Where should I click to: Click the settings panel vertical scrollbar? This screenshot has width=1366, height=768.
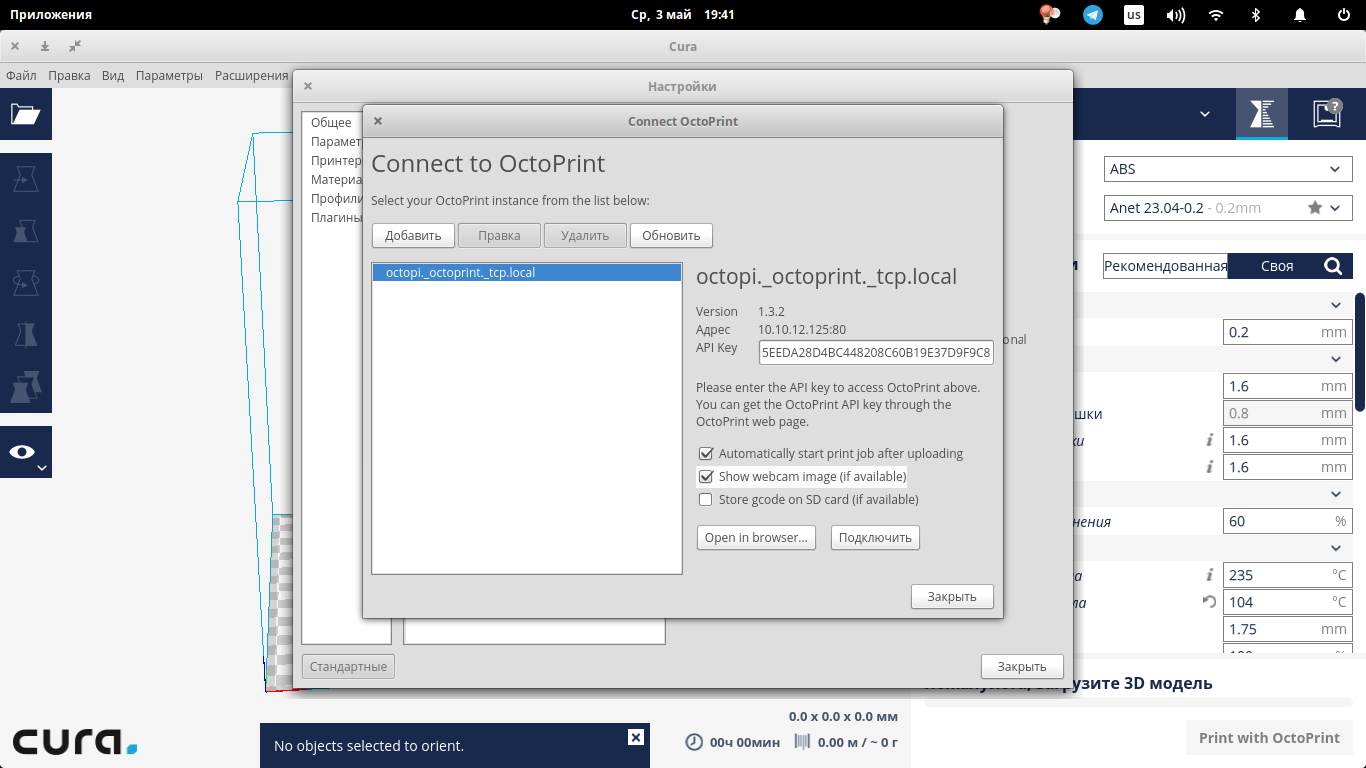coord(1360,351)
